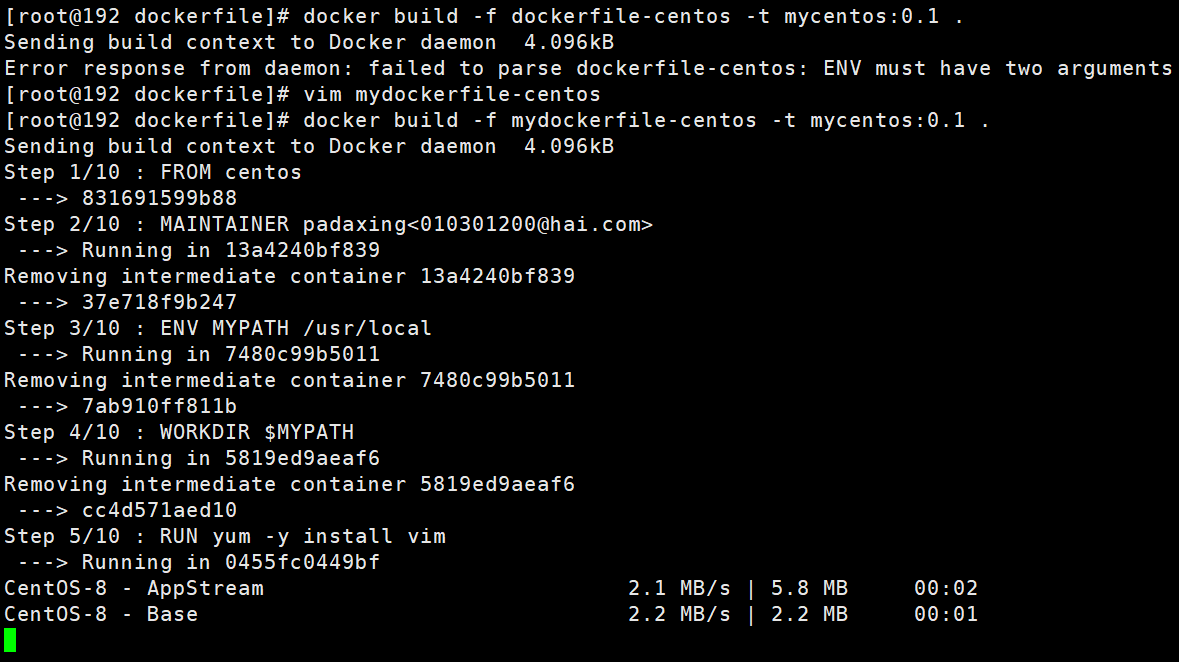The height and width of the screenshot is (662, 1179).
Task: Click Step 3/10 ENV MYPATH /usr/local
Action: [218, 329]
